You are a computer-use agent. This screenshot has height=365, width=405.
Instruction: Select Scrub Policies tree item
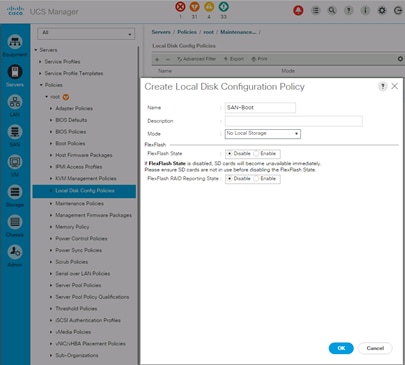tap(72, 262)
